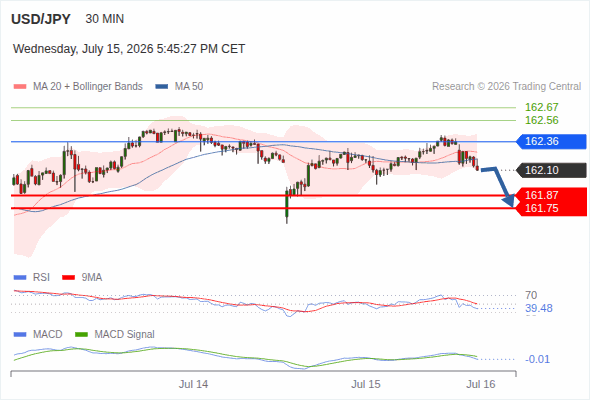The image size is (590, 400).
Task: Click the MACD Signal legend label
Action: pos(124,335)
